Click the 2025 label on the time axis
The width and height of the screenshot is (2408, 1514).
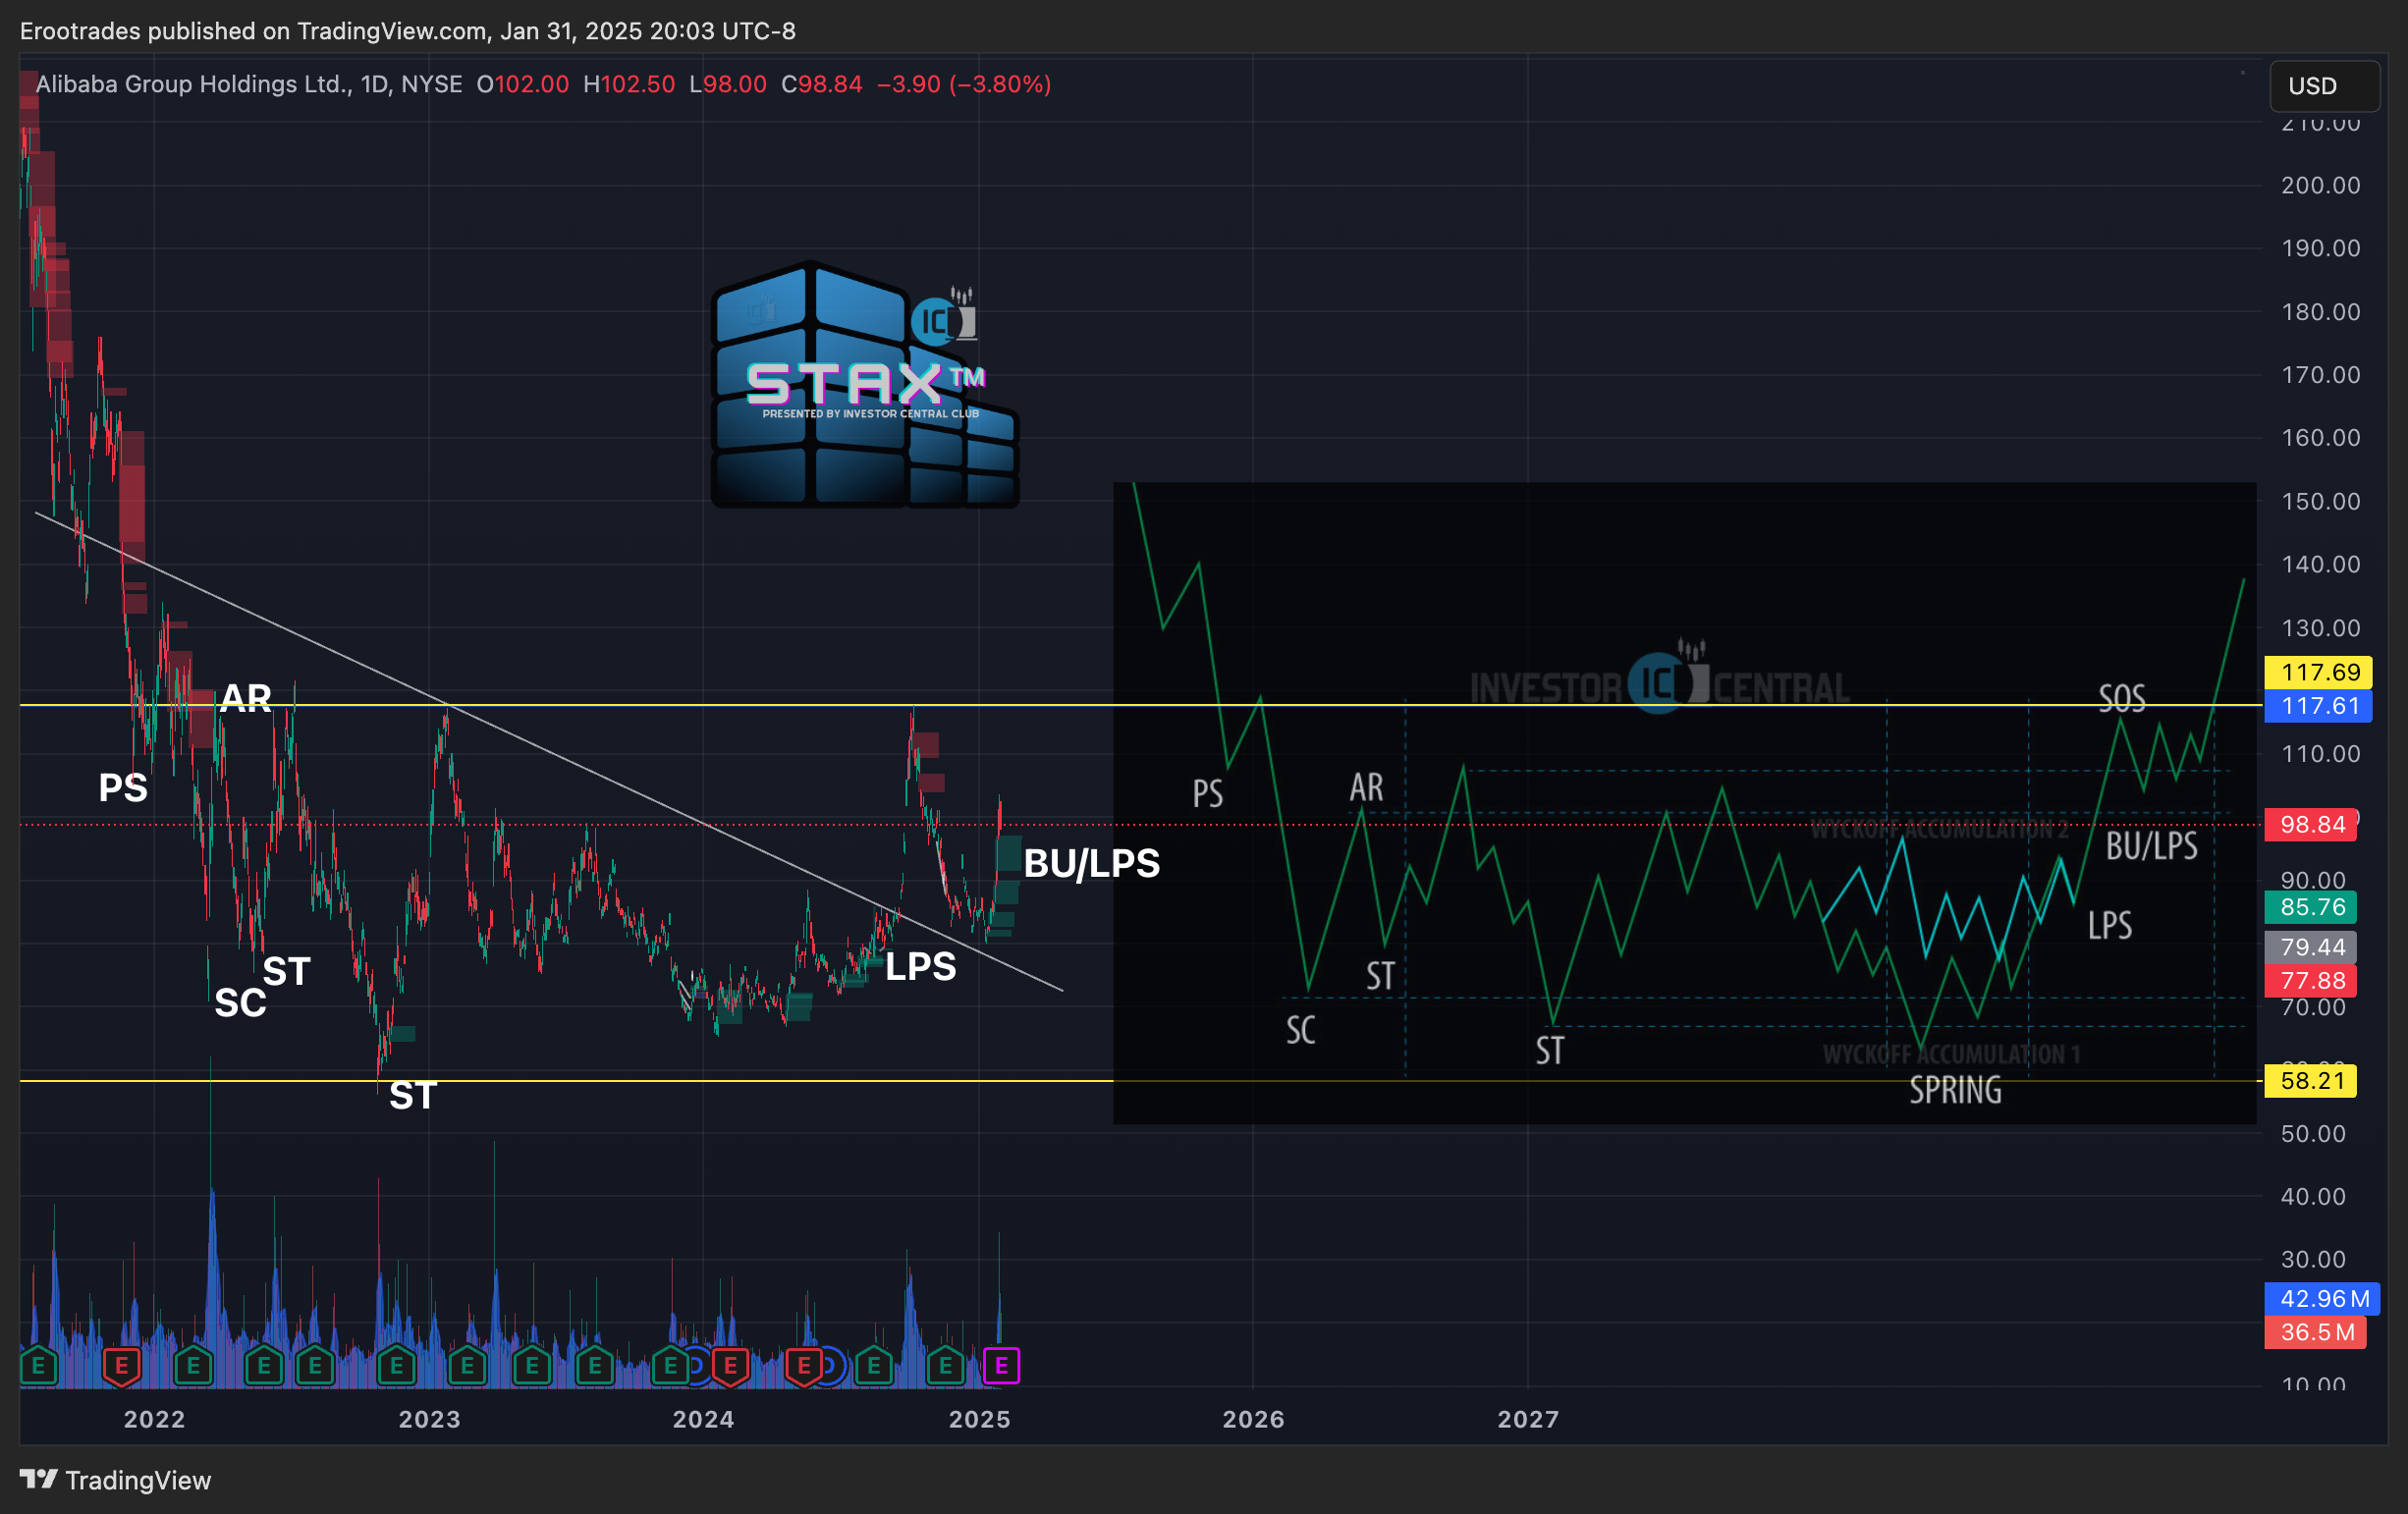[979, 1419]
